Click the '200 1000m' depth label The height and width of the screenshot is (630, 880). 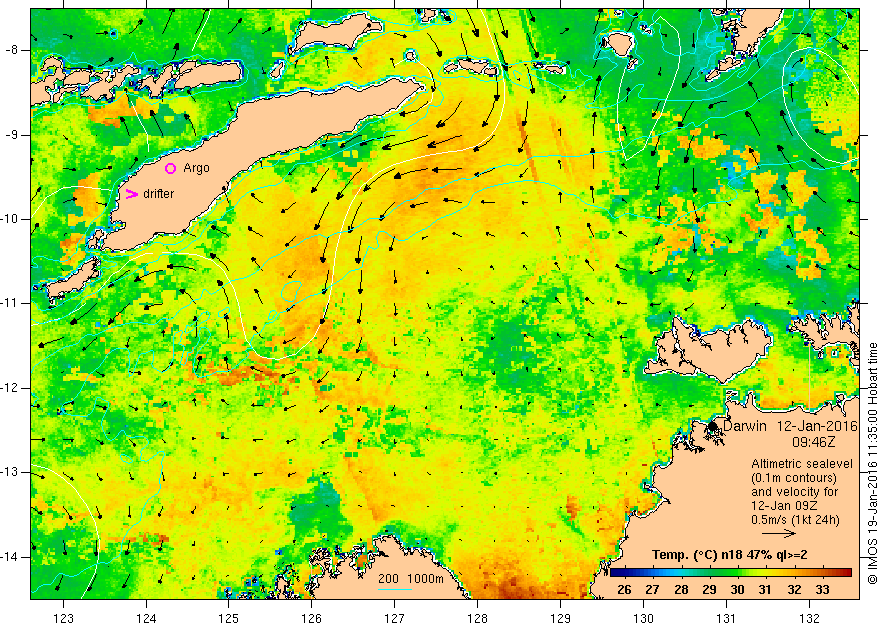point(410,579)
